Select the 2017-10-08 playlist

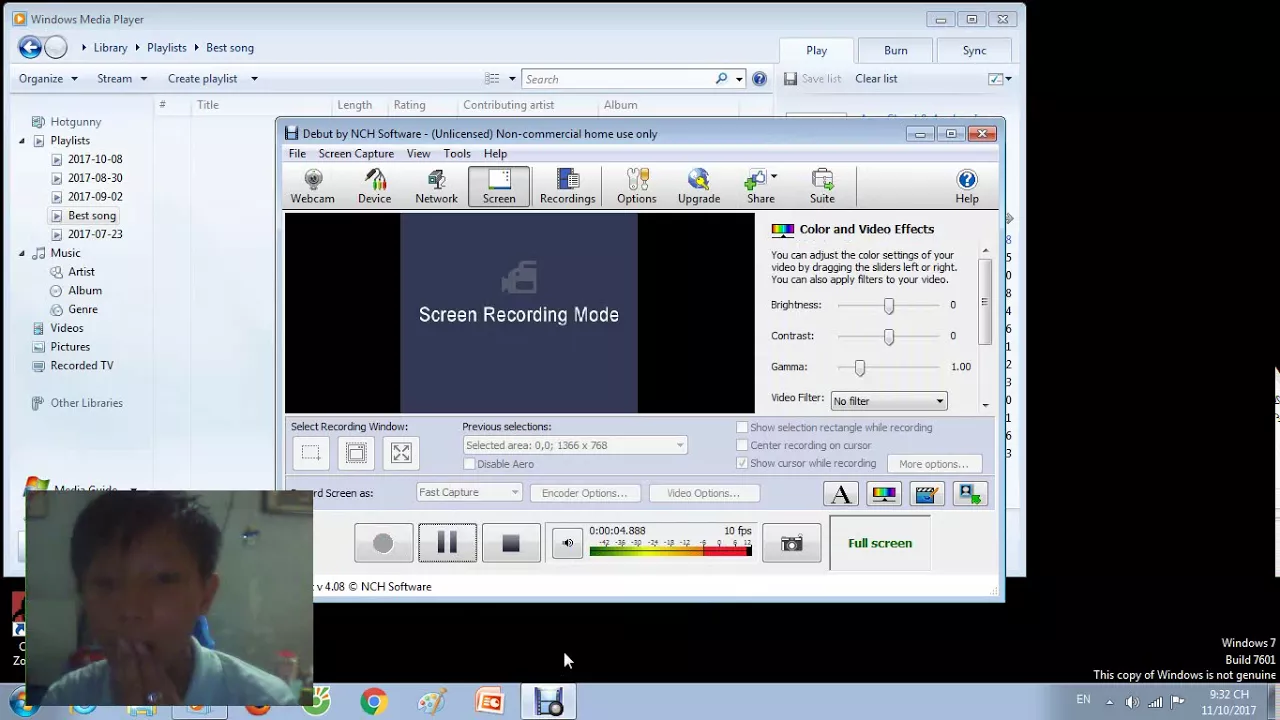pos(95,159)
